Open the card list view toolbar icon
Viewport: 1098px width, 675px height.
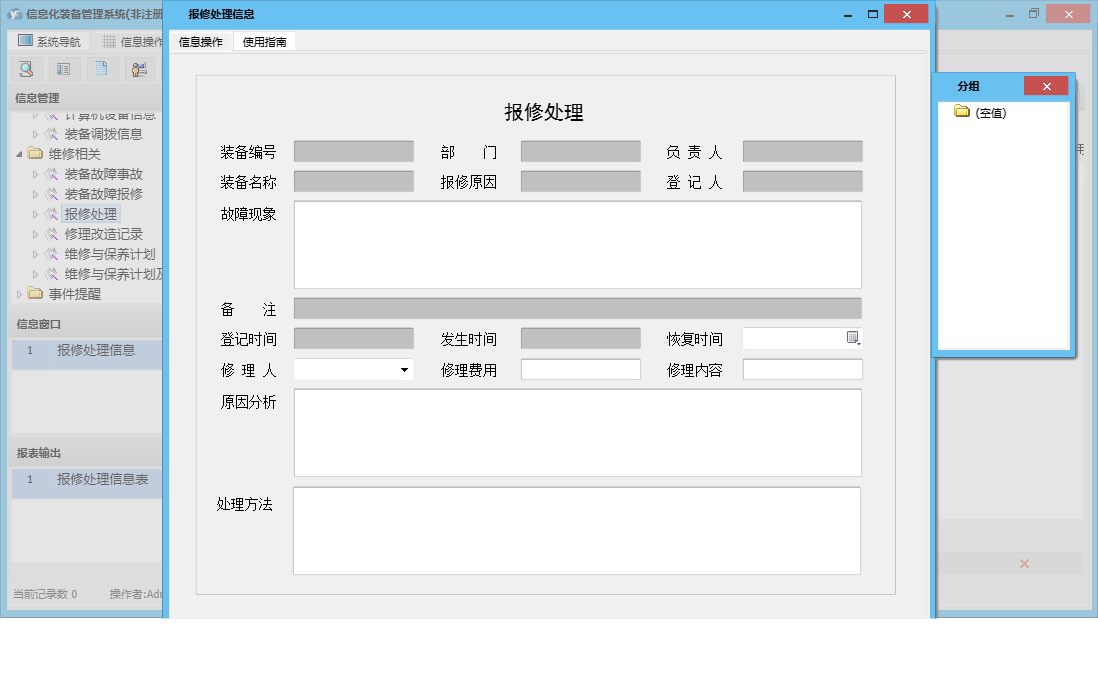[63, 68]
